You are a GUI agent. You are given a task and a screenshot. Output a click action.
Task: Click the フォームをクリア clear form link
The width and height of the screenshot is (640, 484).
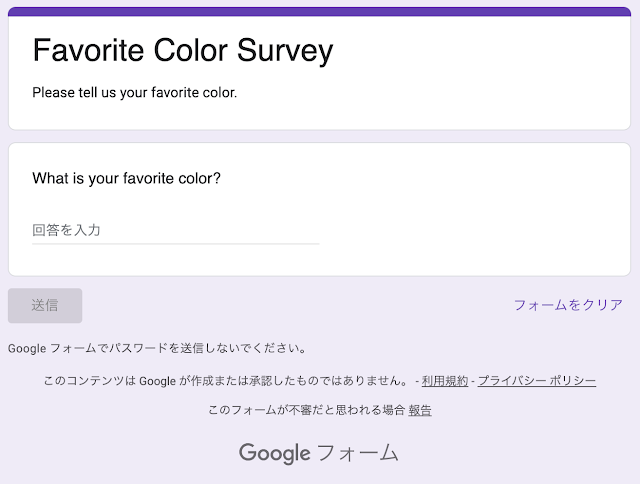pyautogui.click(x=568, y=305)
